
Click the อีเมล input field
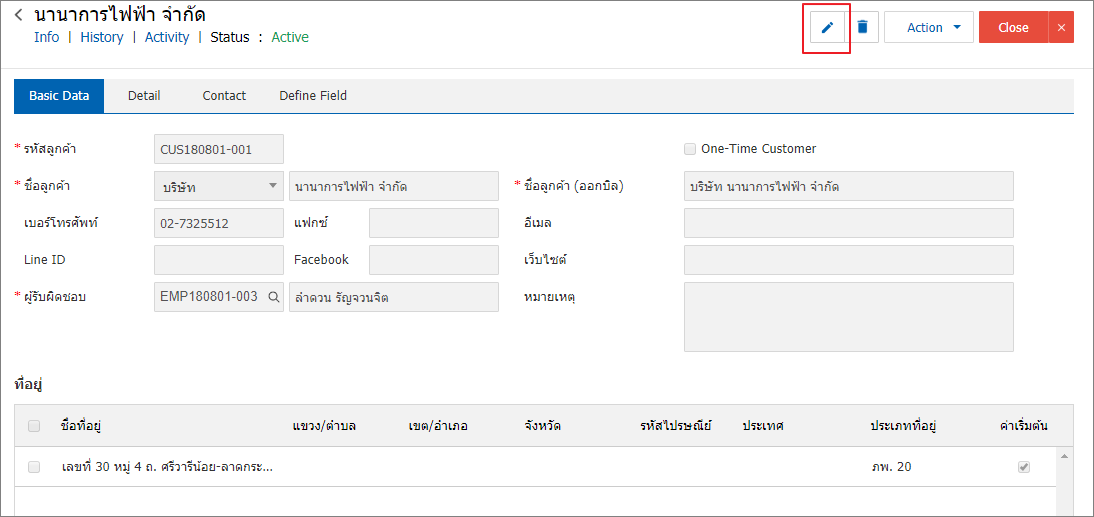(x=848, y=223)
